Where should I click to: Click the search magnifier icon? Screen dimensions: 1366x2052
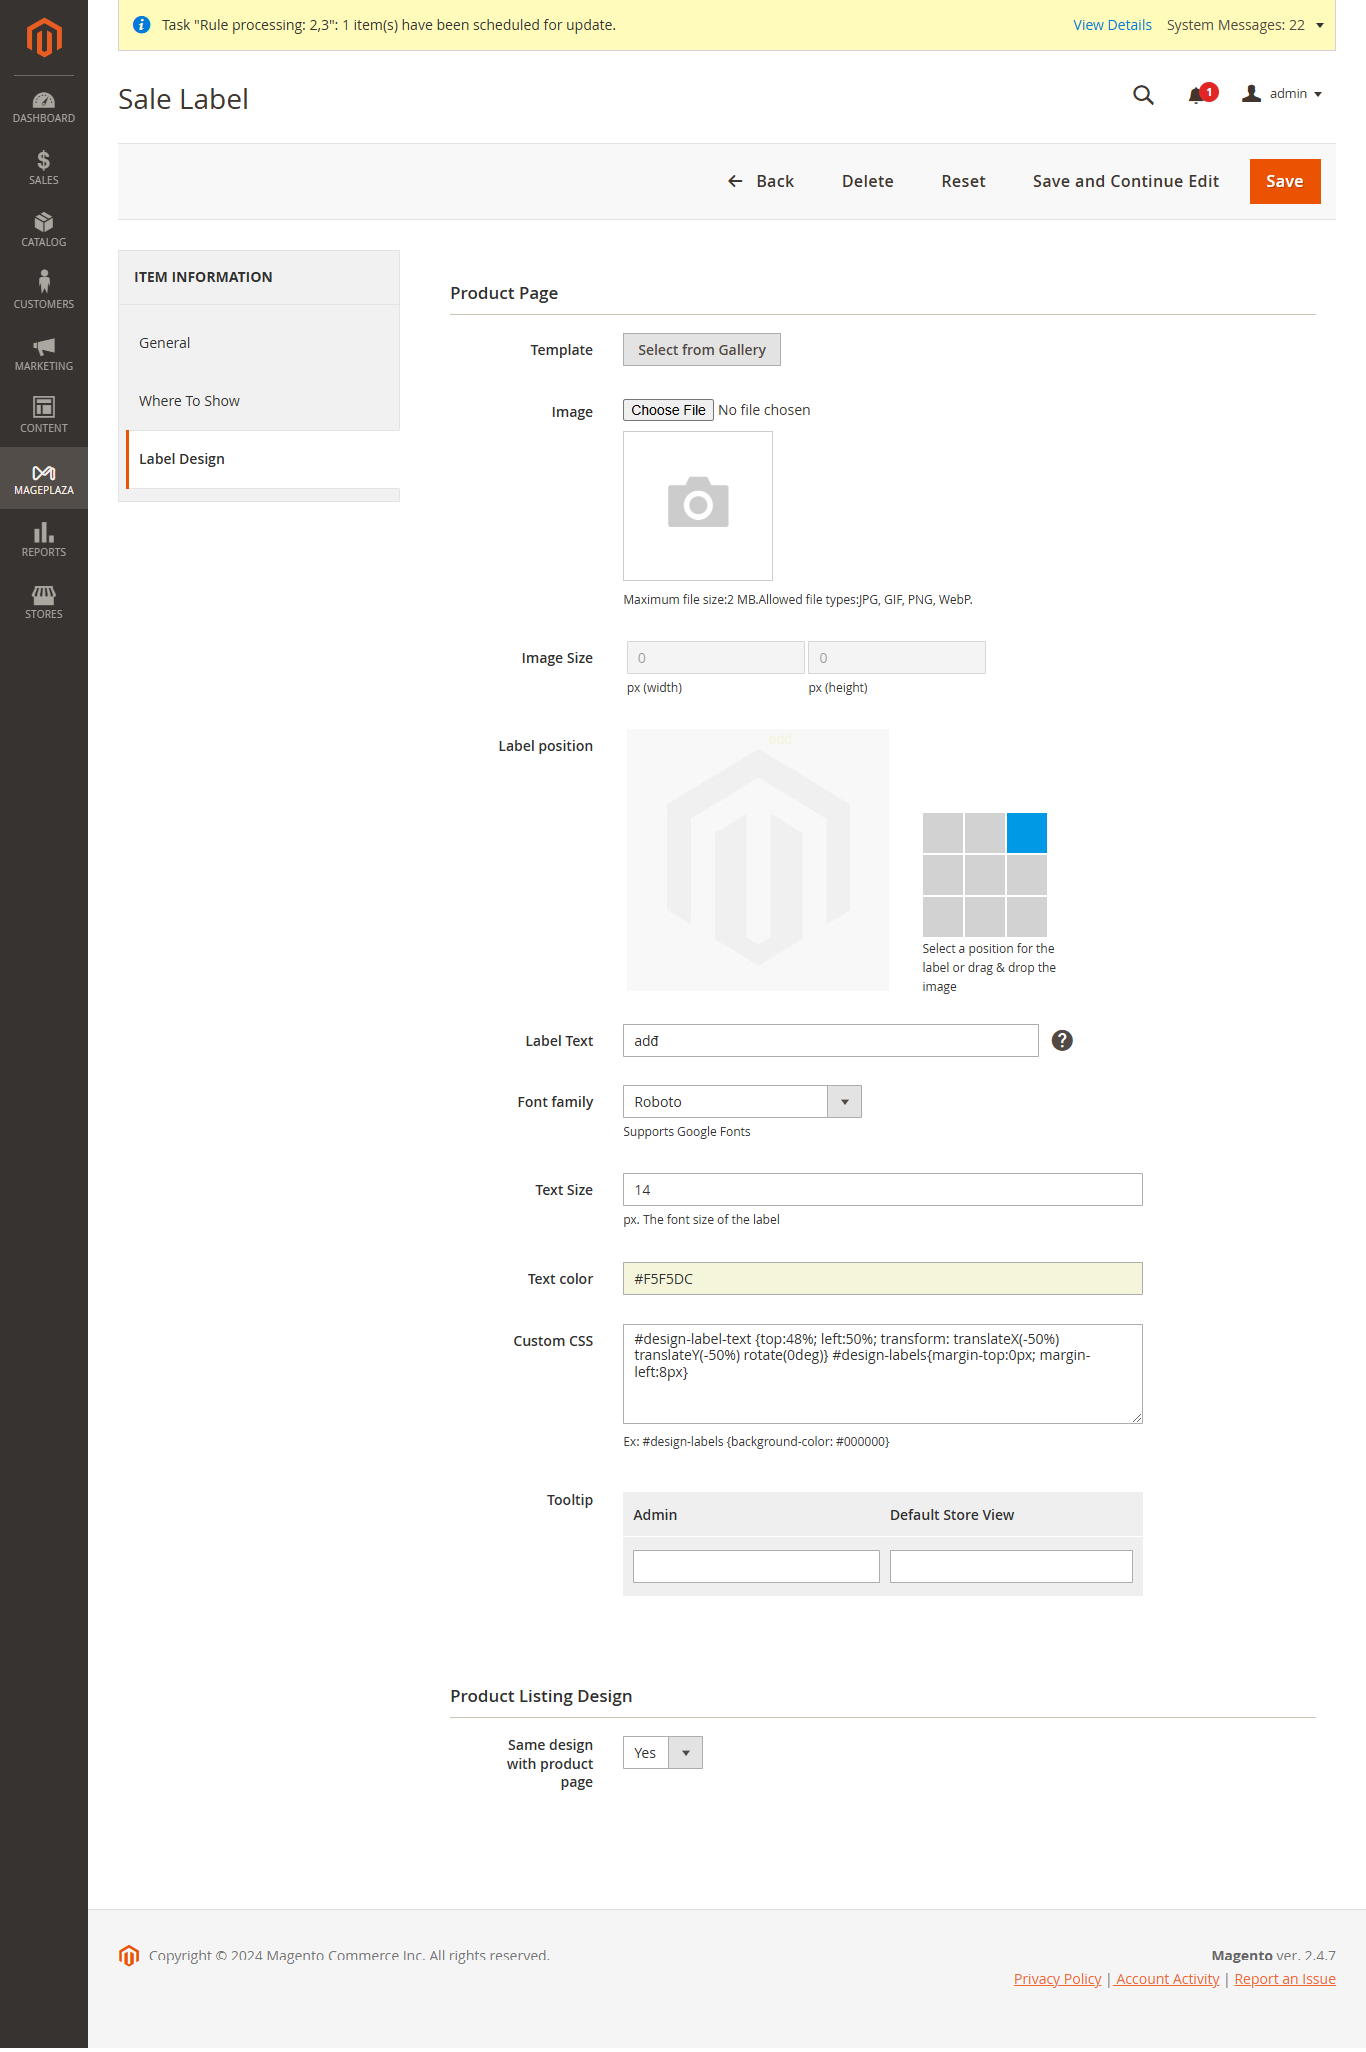pyautogui.click(x=1143, y=95)
